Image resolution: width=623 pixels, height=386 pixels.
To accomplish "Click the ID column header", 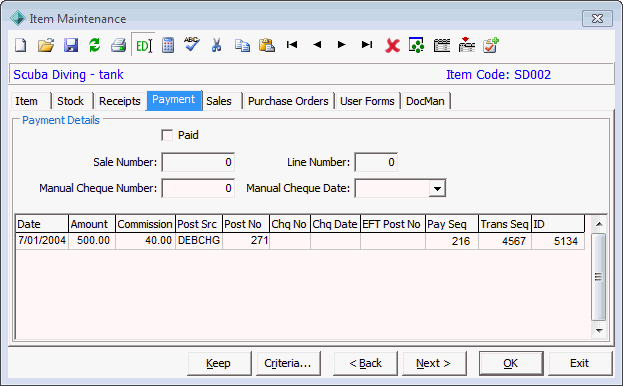I will point(558,224).
